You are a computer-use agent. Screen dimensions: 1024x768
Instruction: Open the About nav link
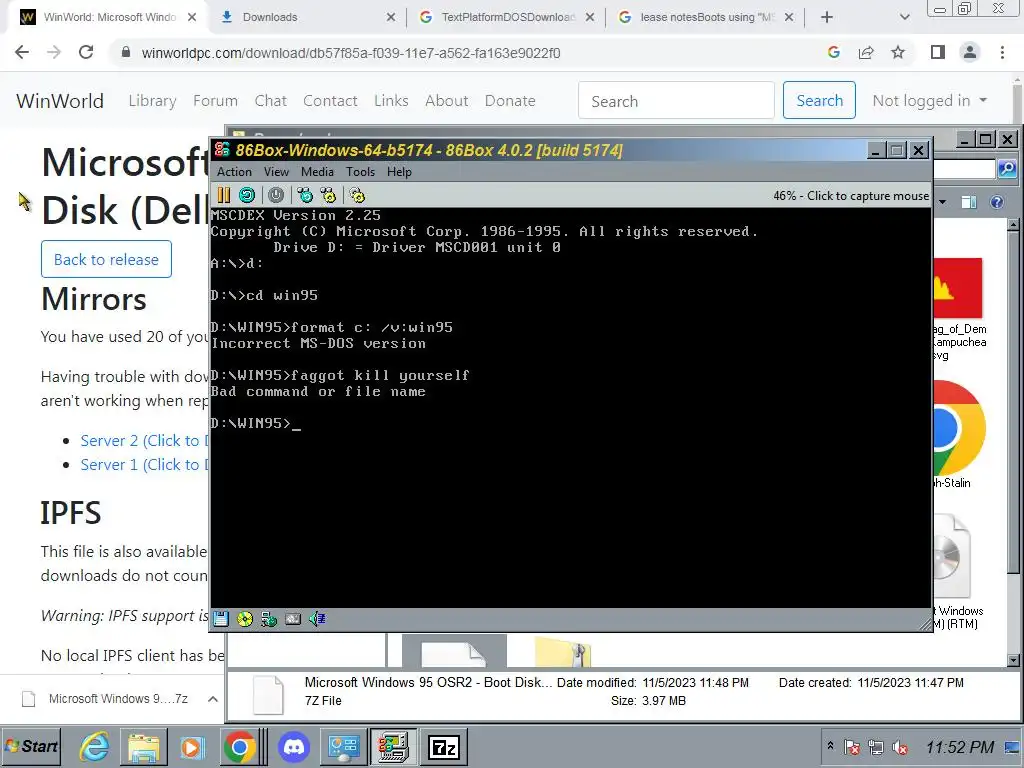coord(447,101)
